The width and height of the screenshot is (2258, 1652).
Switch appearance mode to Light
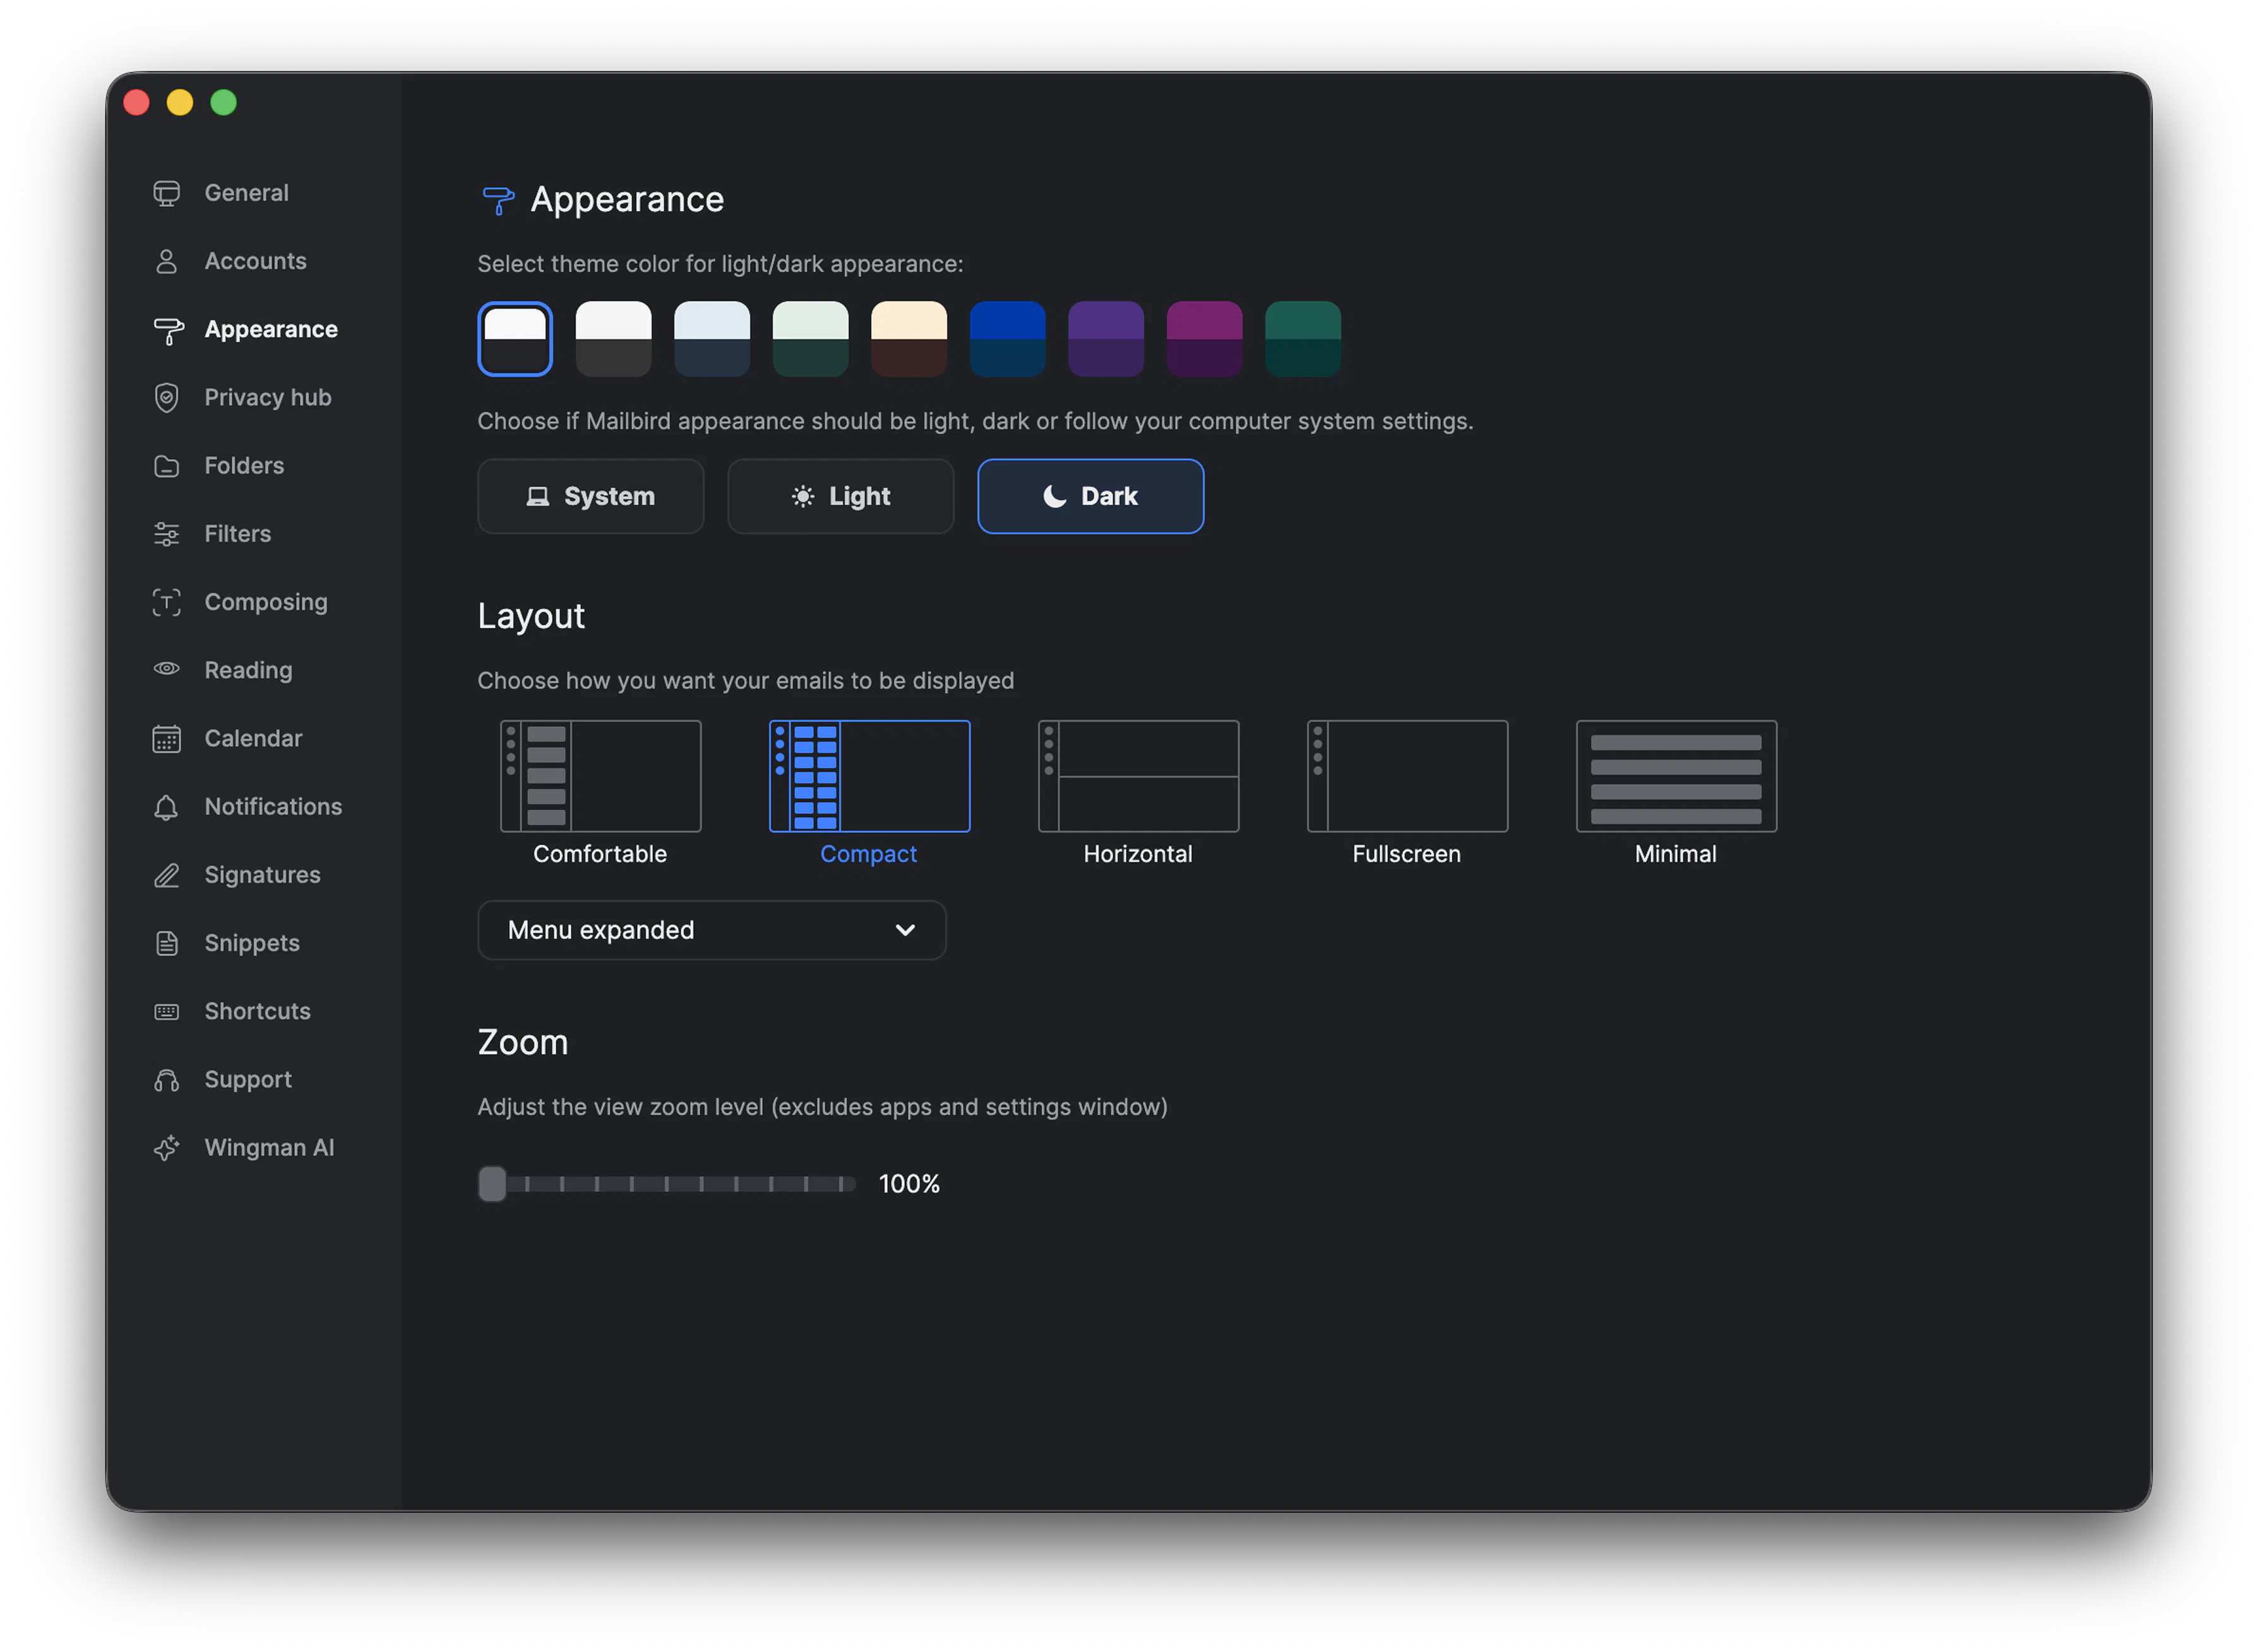pyautogui.click(x=841, y=497)
